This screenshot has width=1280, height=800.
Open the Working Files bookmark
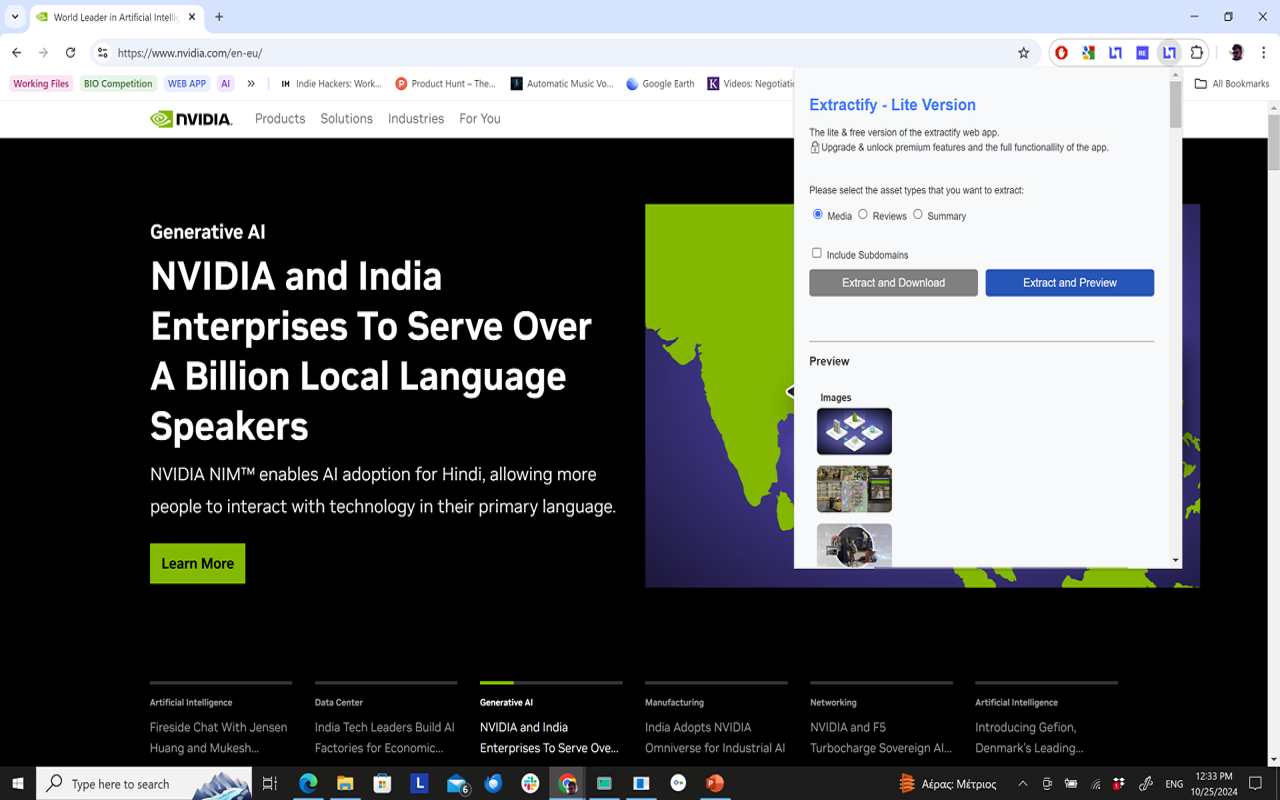[x=41, y=84]
